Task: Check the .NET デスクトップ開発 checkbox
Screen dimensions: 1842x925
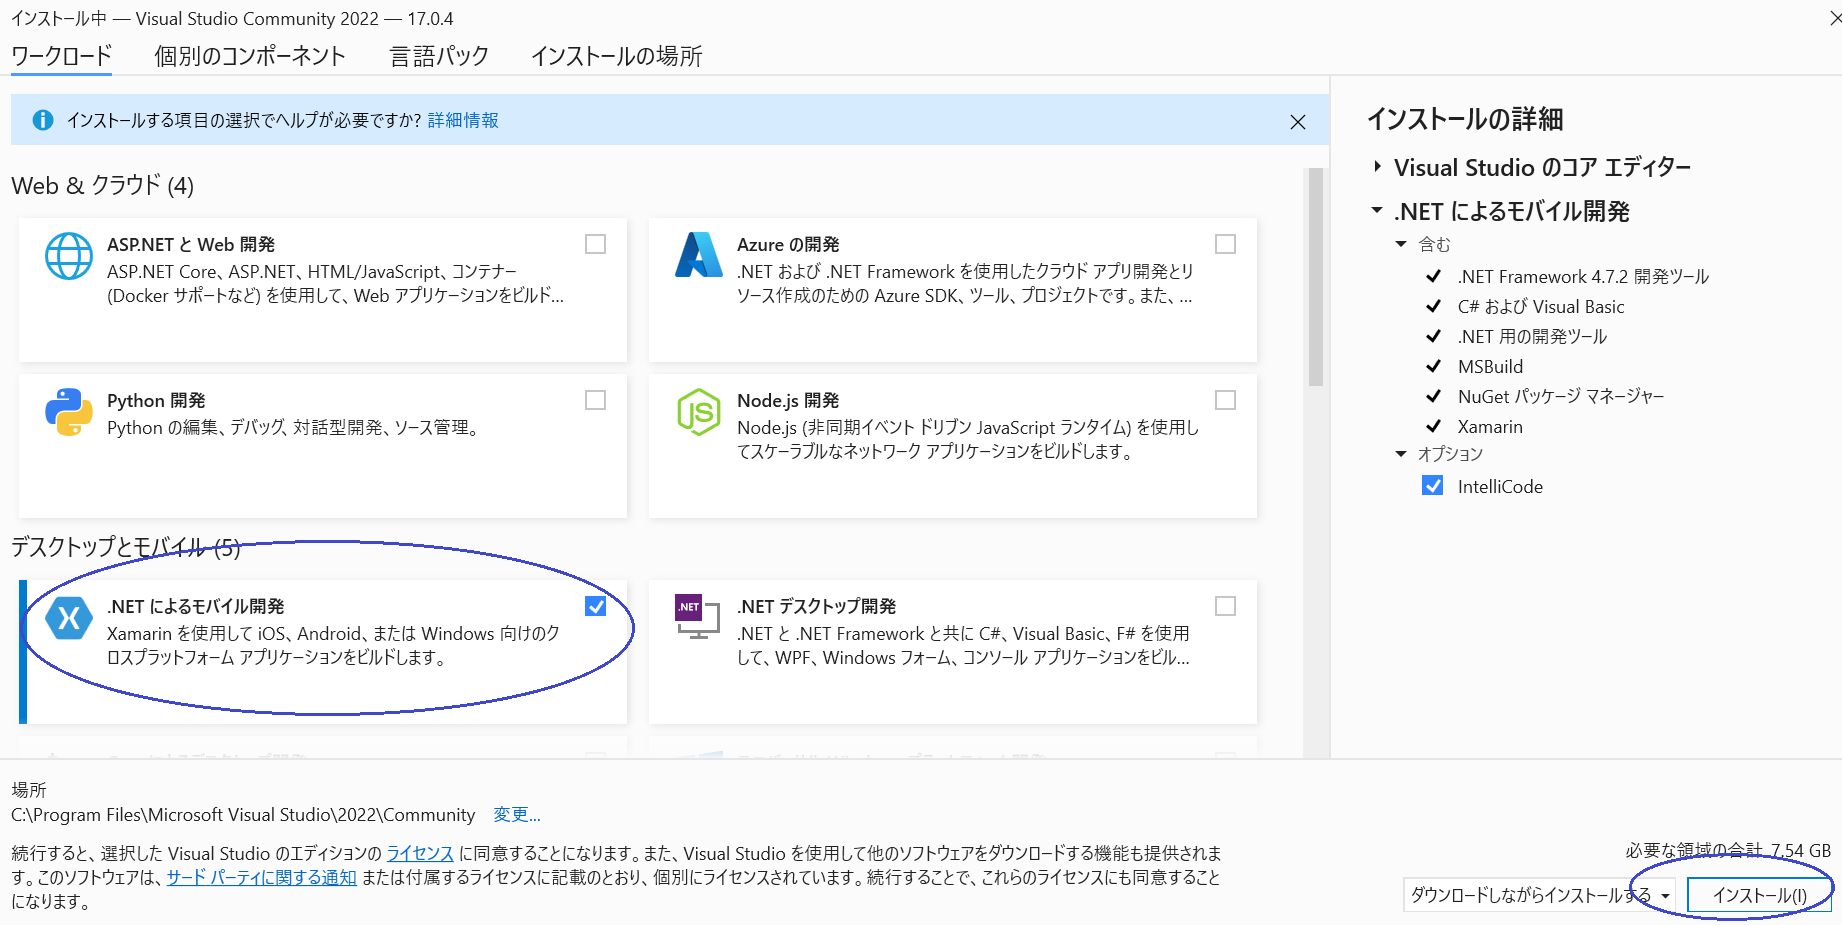Action: pos(1225,606)
